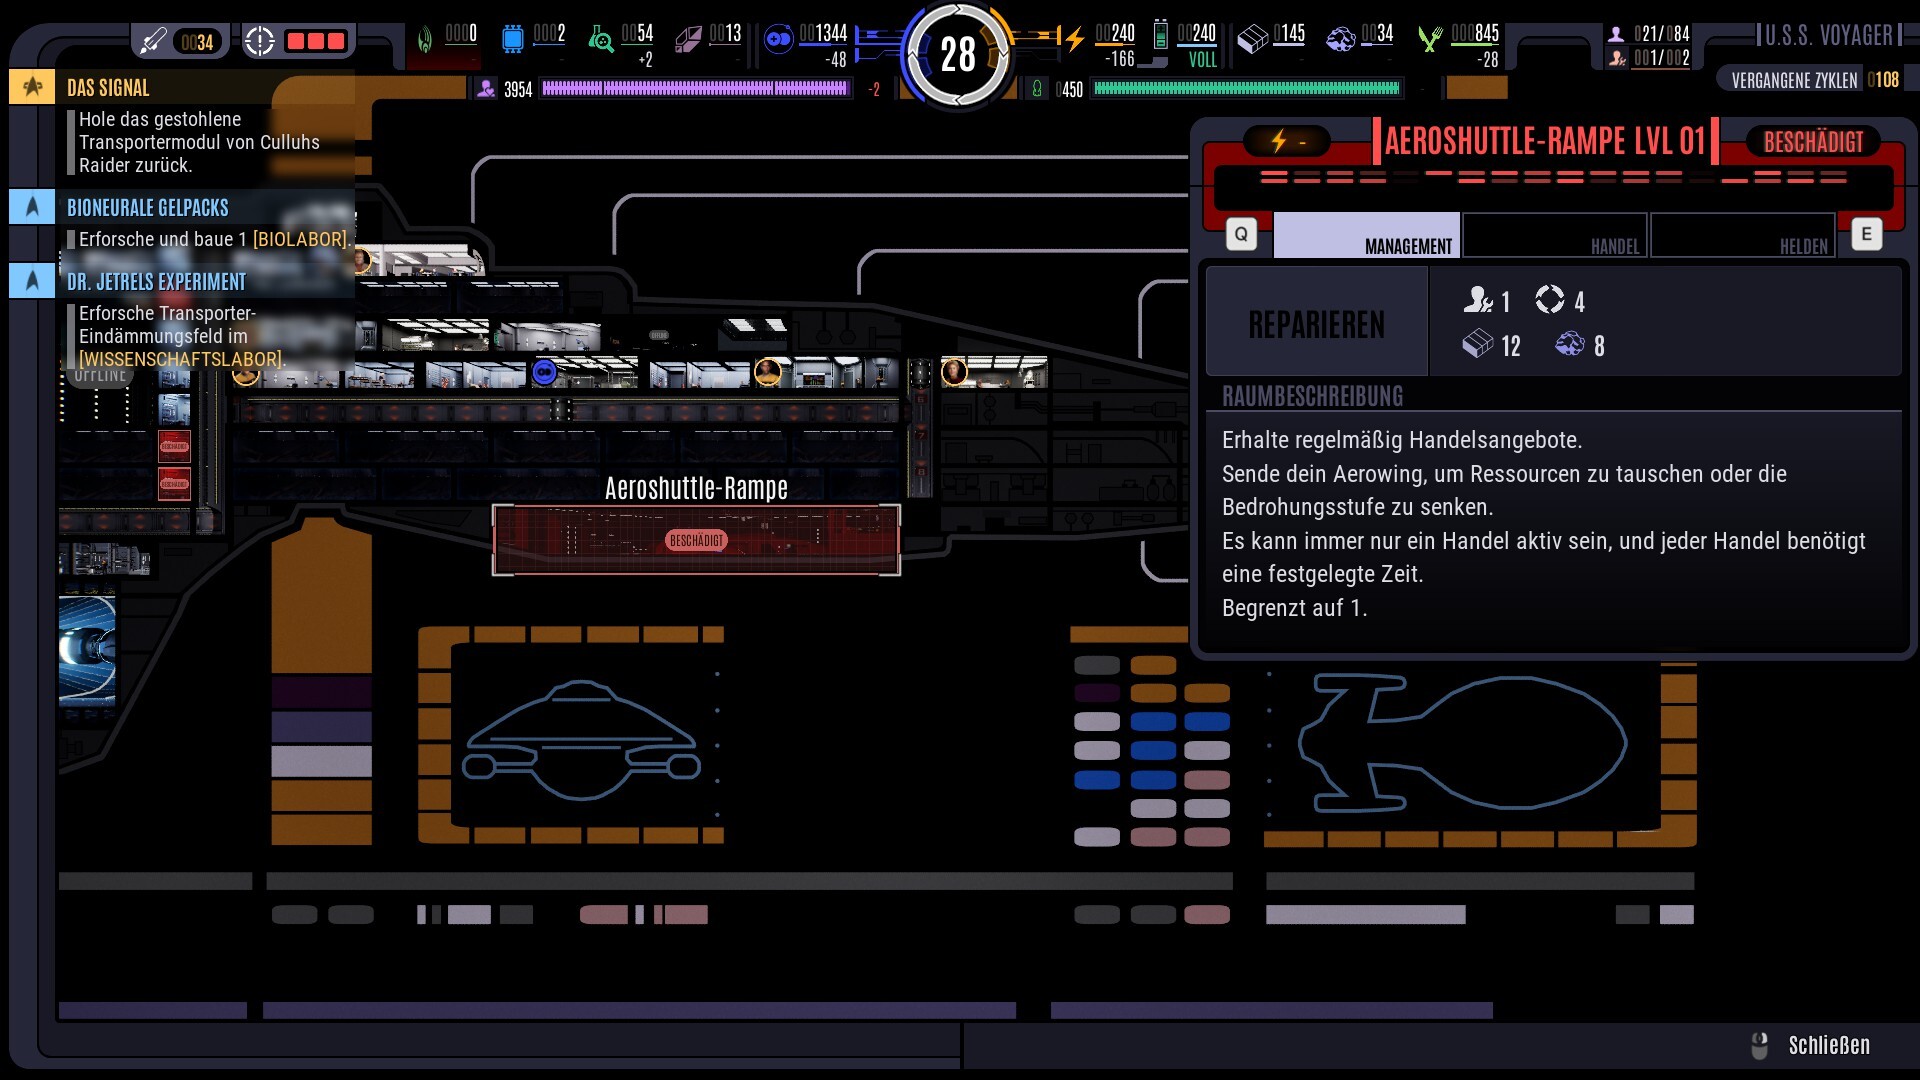The image size is (1920, 1080).
Task: Click the Reparieren repair button
Action: tap(1317, 323)
